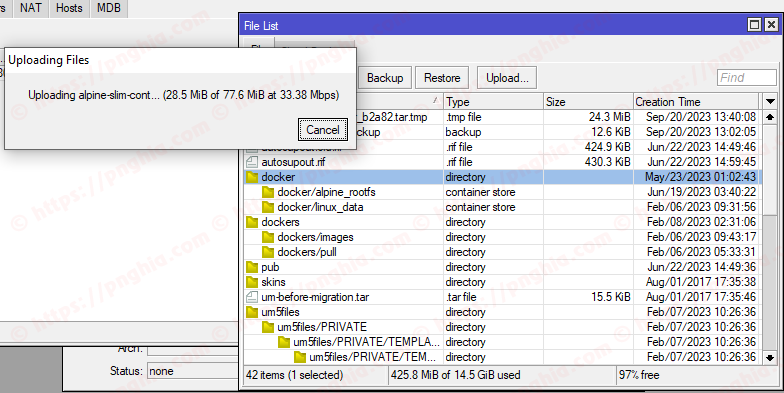Select the um5files/PRIVATE folder icon

[x=268, y=327]
